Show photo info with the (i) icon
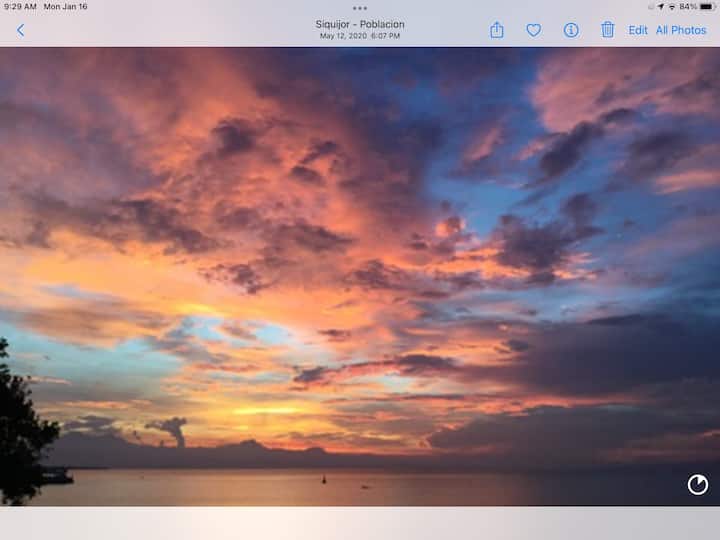 click(571, 30)
